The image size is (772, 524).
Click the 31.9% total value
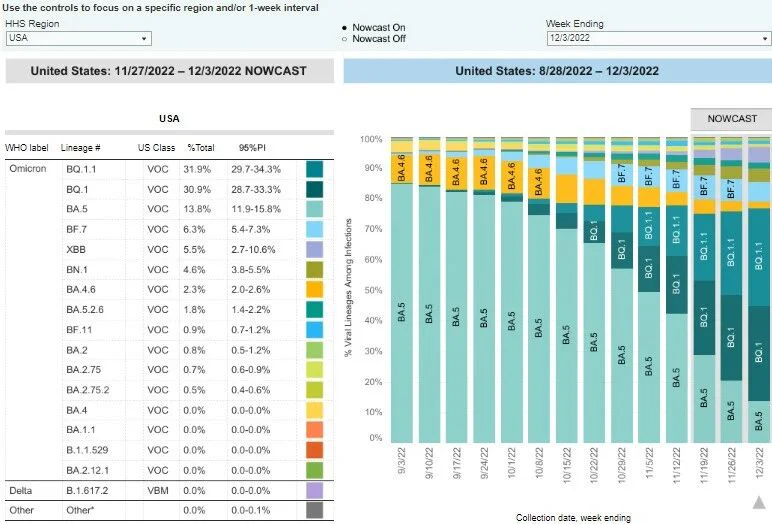[197, 169]
